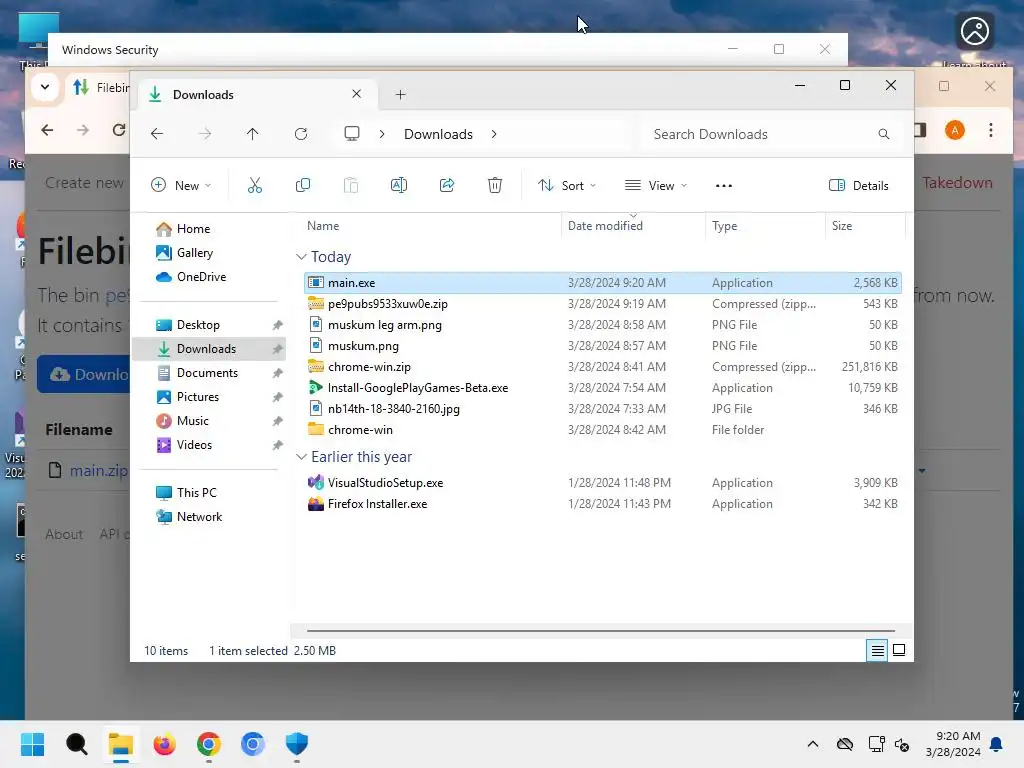Select VisualStudioSetup.exe file
Image resolution: width=1024 pixels, height=768 pixels.
tap(602, 483)
